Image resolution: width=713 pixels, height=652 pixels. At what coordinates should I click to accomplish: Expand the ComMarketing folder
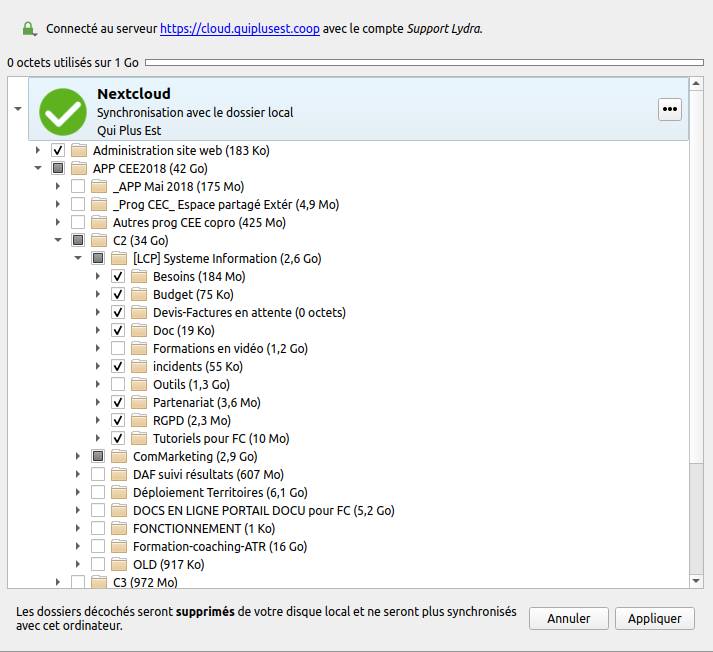78,456
